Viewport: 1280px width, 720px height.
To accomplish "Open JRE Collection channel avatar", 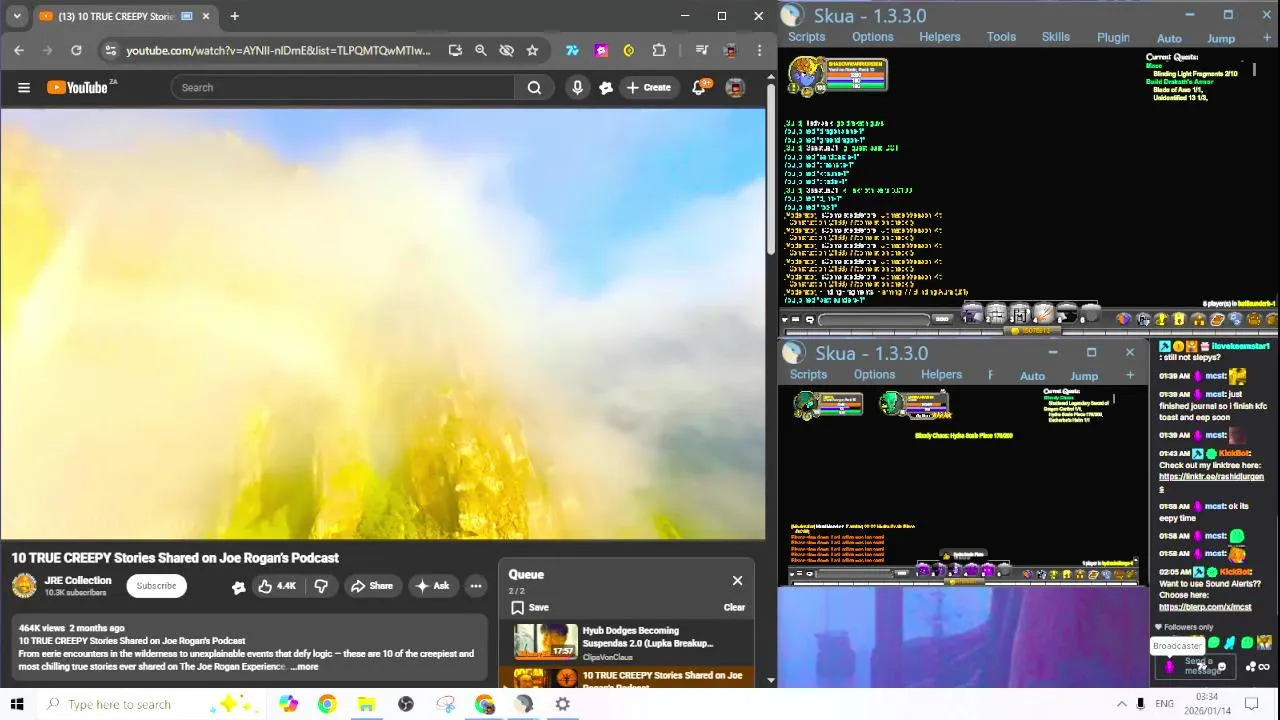I will click(24, 586).
